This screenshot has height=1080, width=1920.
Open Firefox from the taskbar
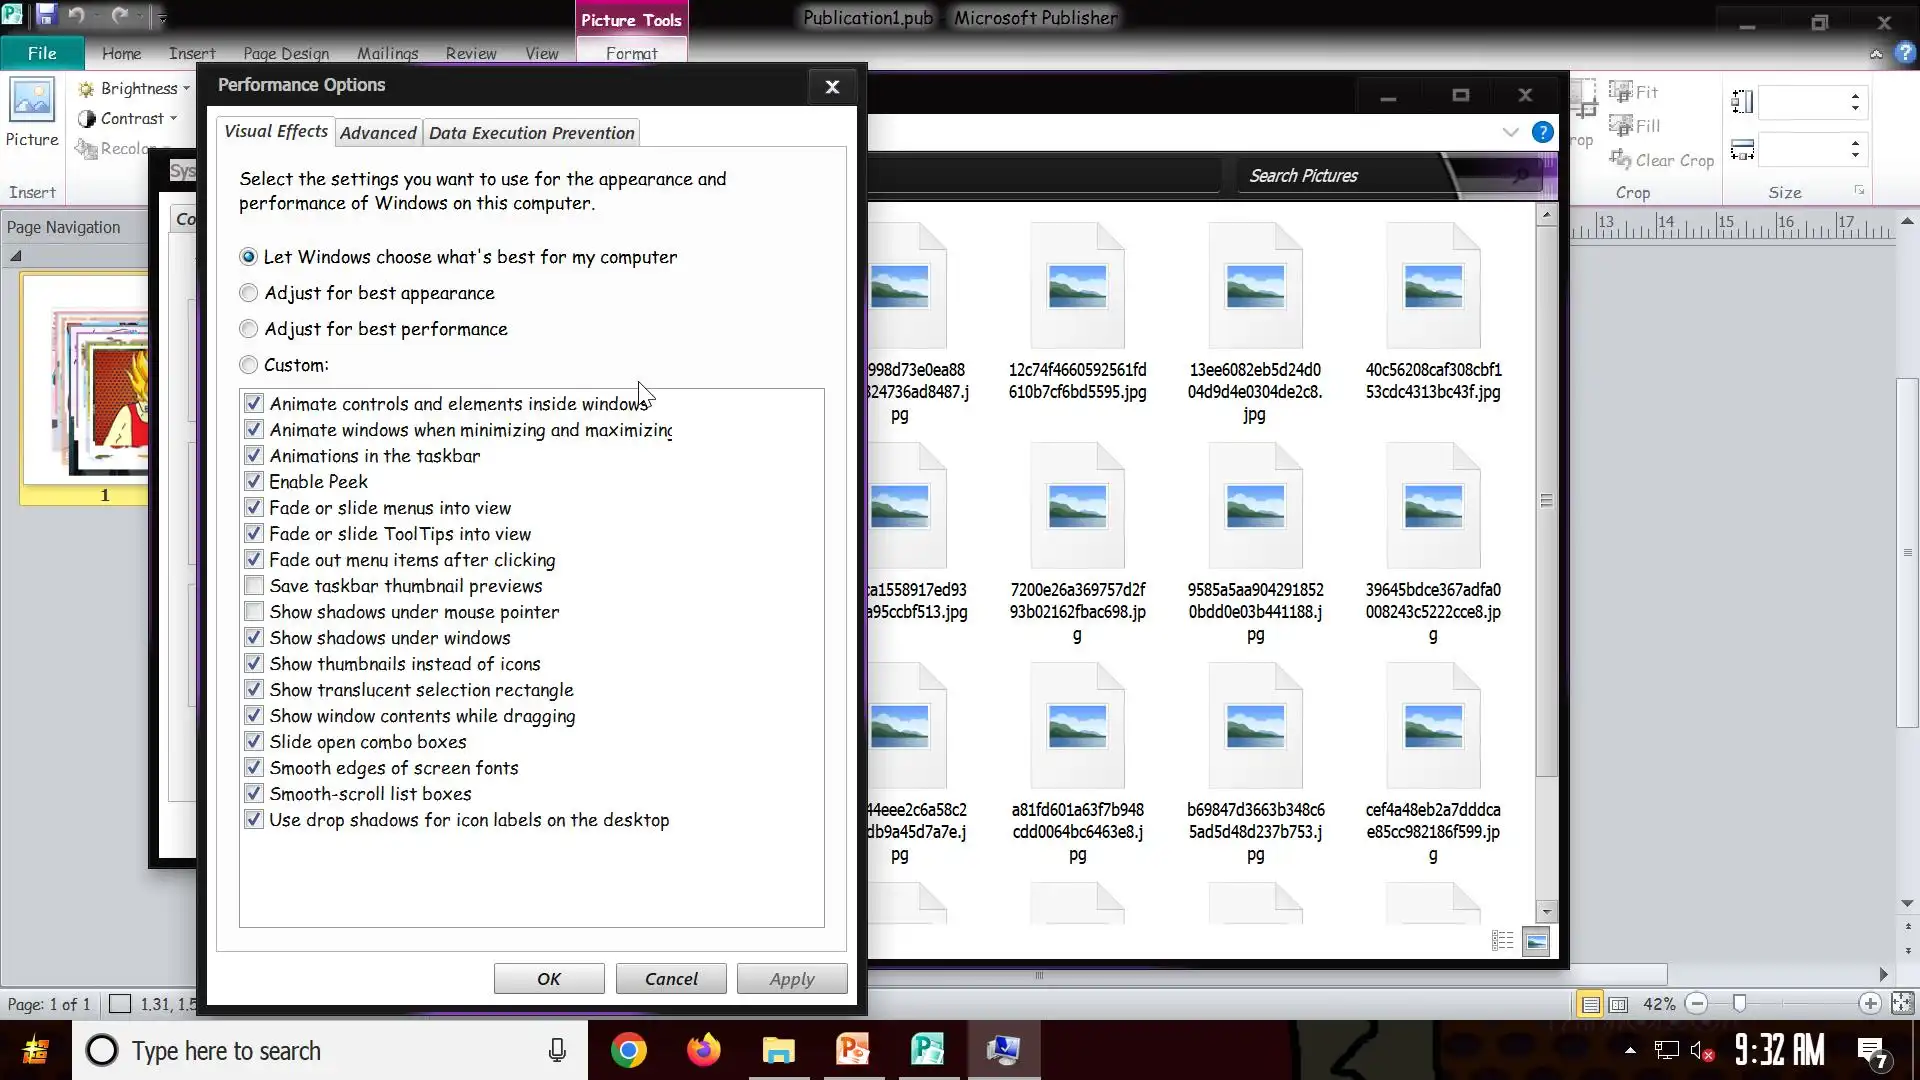tap(703, 1050)
